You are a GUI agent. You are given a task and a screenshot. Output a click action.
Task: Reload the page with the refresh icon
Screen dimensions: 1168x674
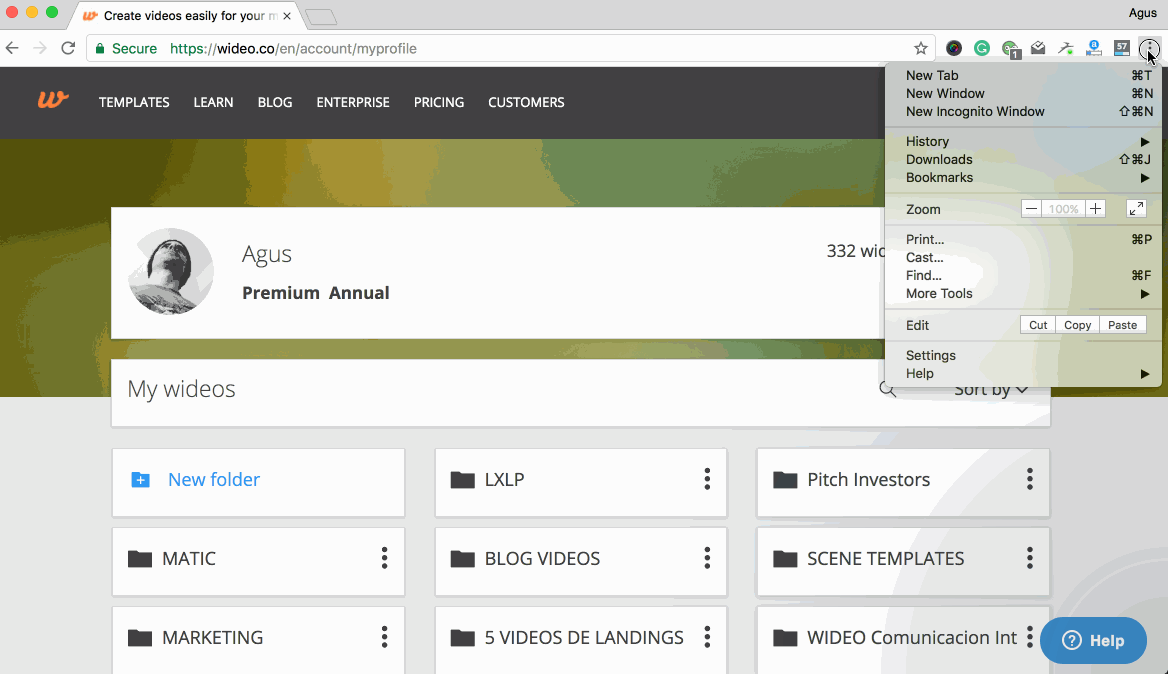(68, 48)
